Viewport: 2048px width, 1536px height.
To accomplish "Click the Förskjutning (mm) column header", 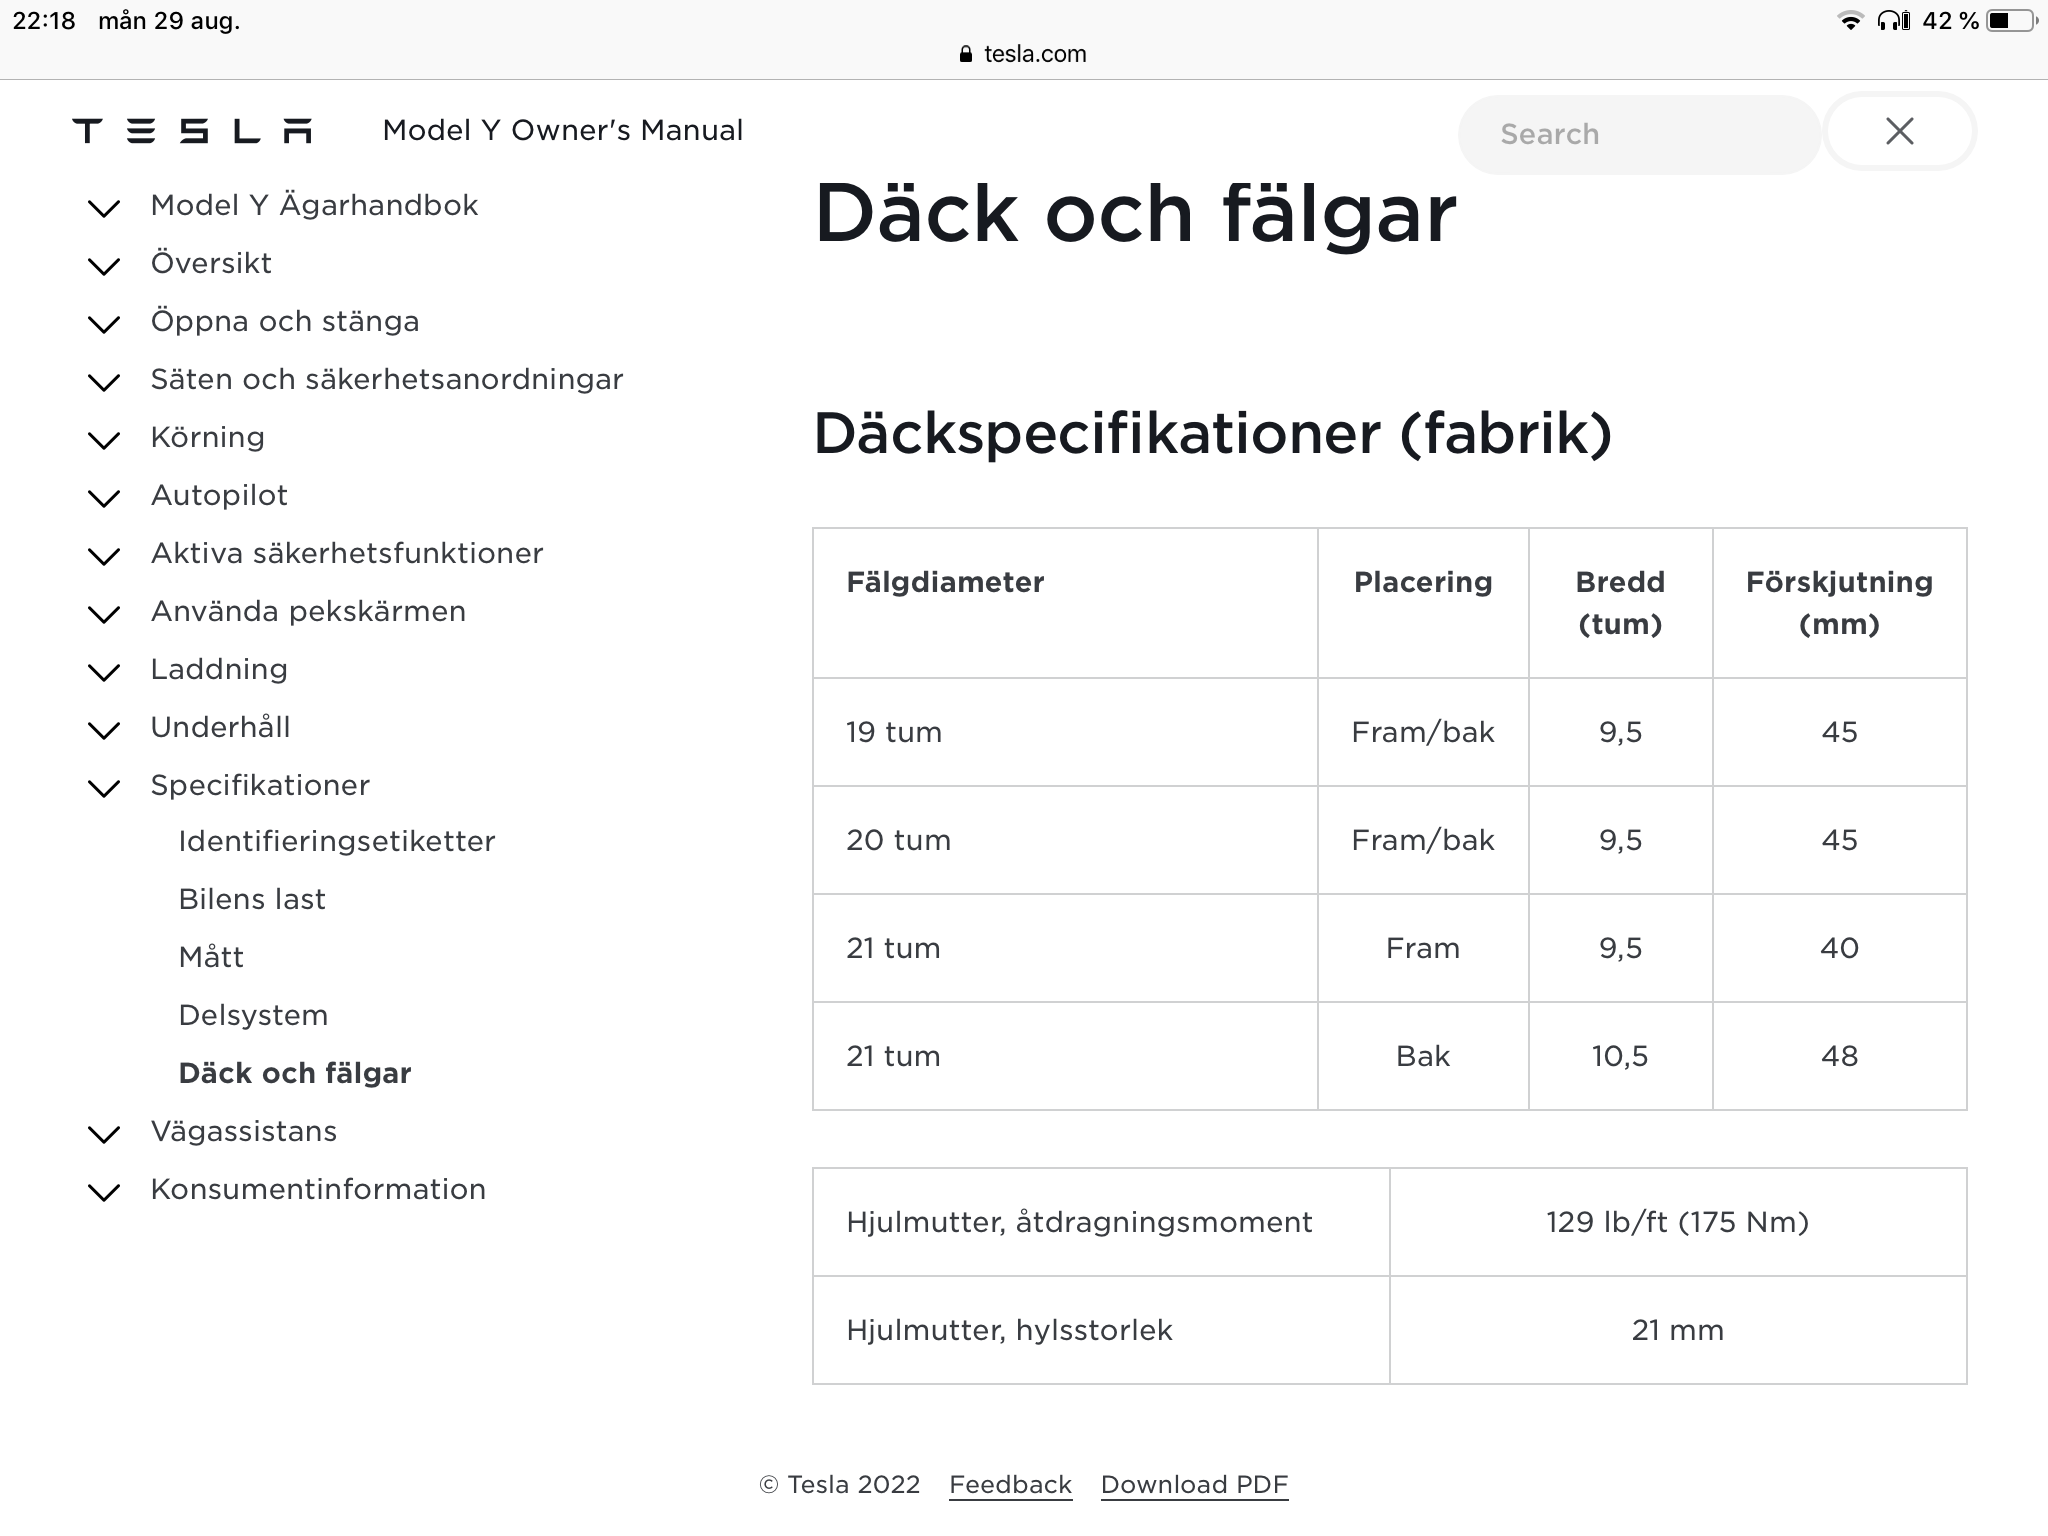I will 1839,603.
